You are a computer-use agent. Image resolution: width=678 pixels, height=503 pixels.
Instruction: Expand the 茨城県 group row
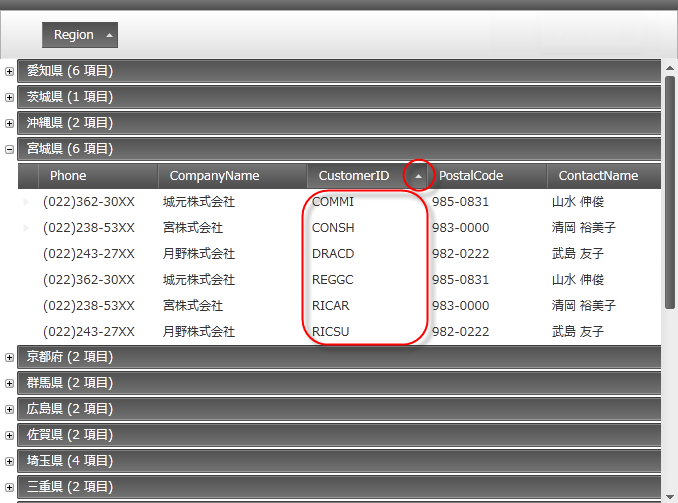pyautogui.click(x=10, y=97)
